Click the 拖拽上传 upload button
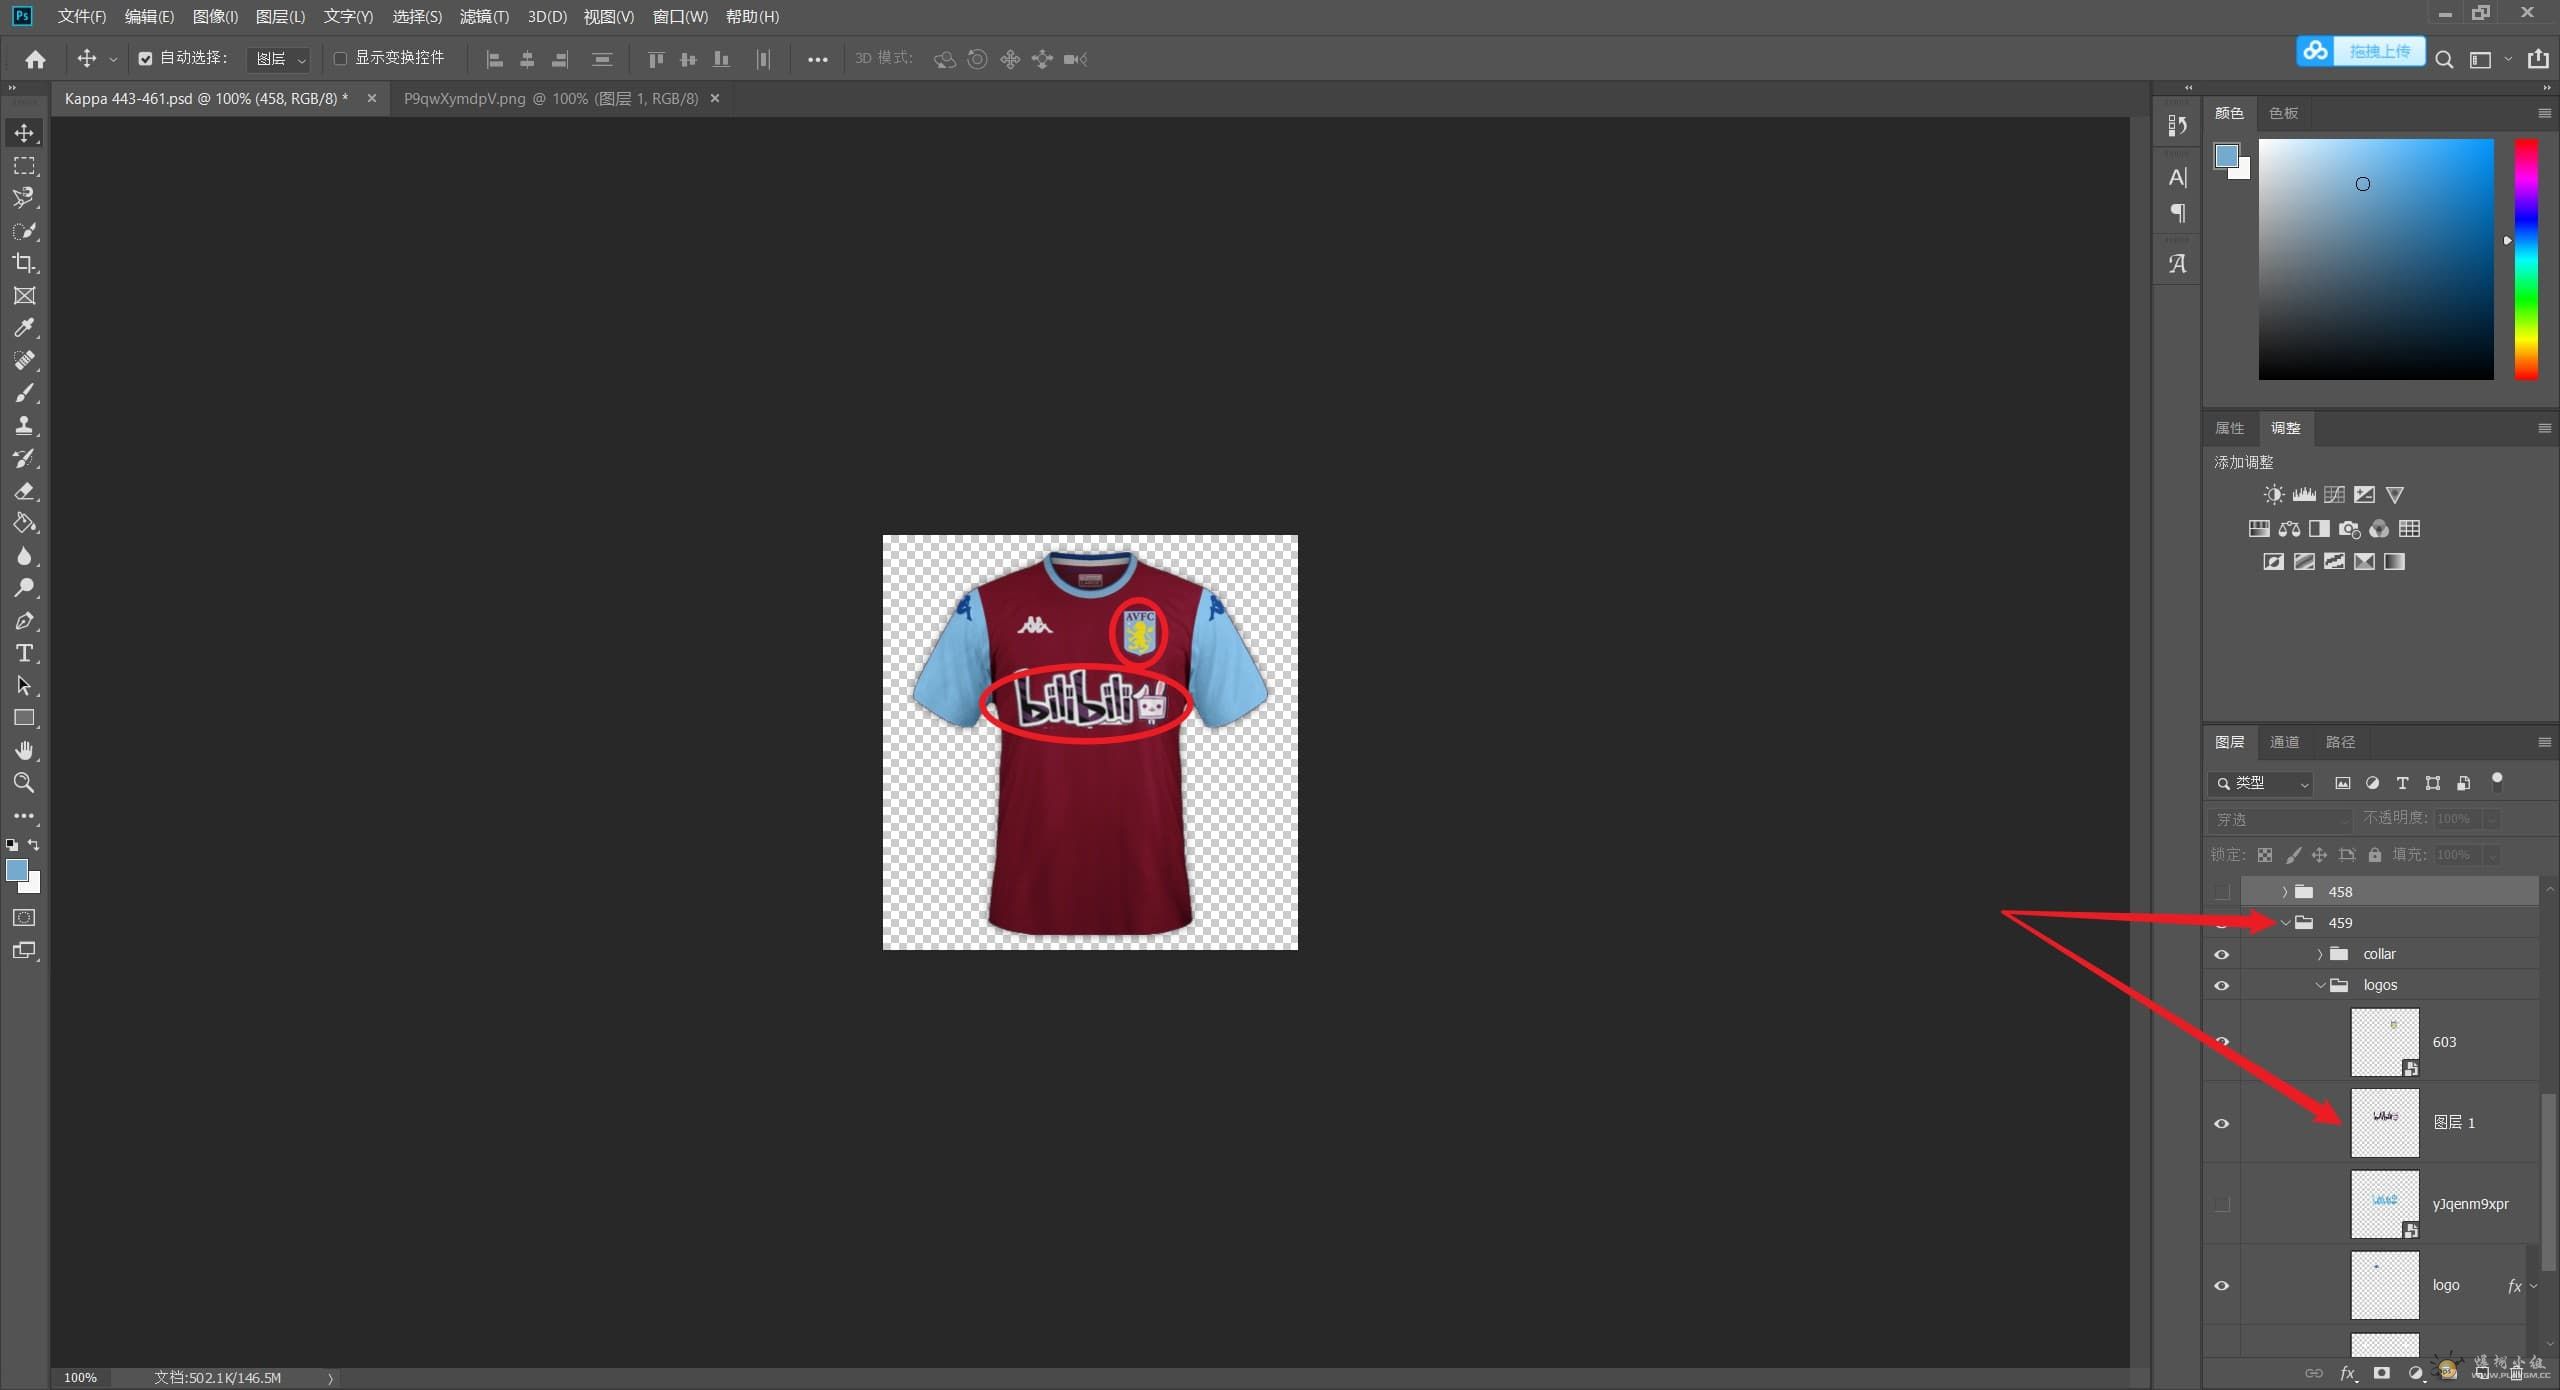This screenshot has height=1390, width=2560. (2361, 51)
